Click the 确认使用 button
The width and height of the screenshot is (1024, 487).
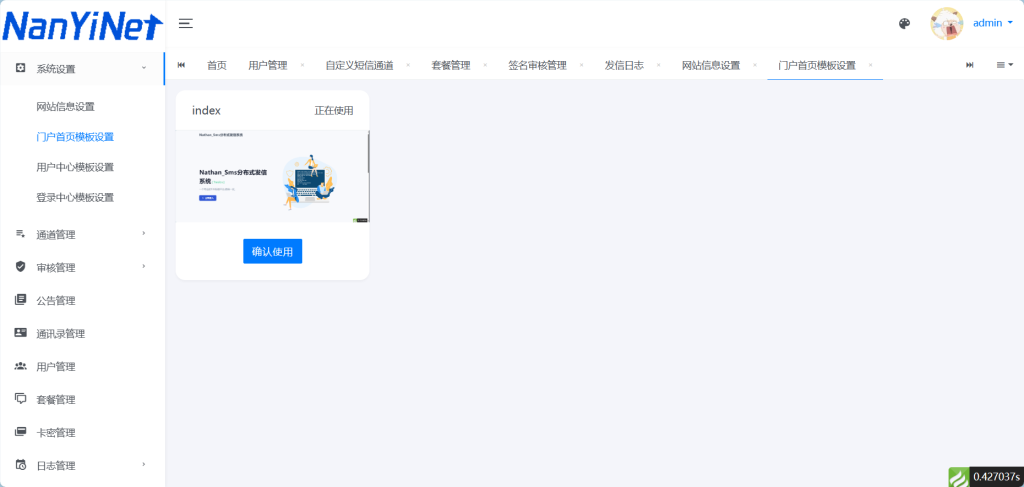[x=272, y=251]
